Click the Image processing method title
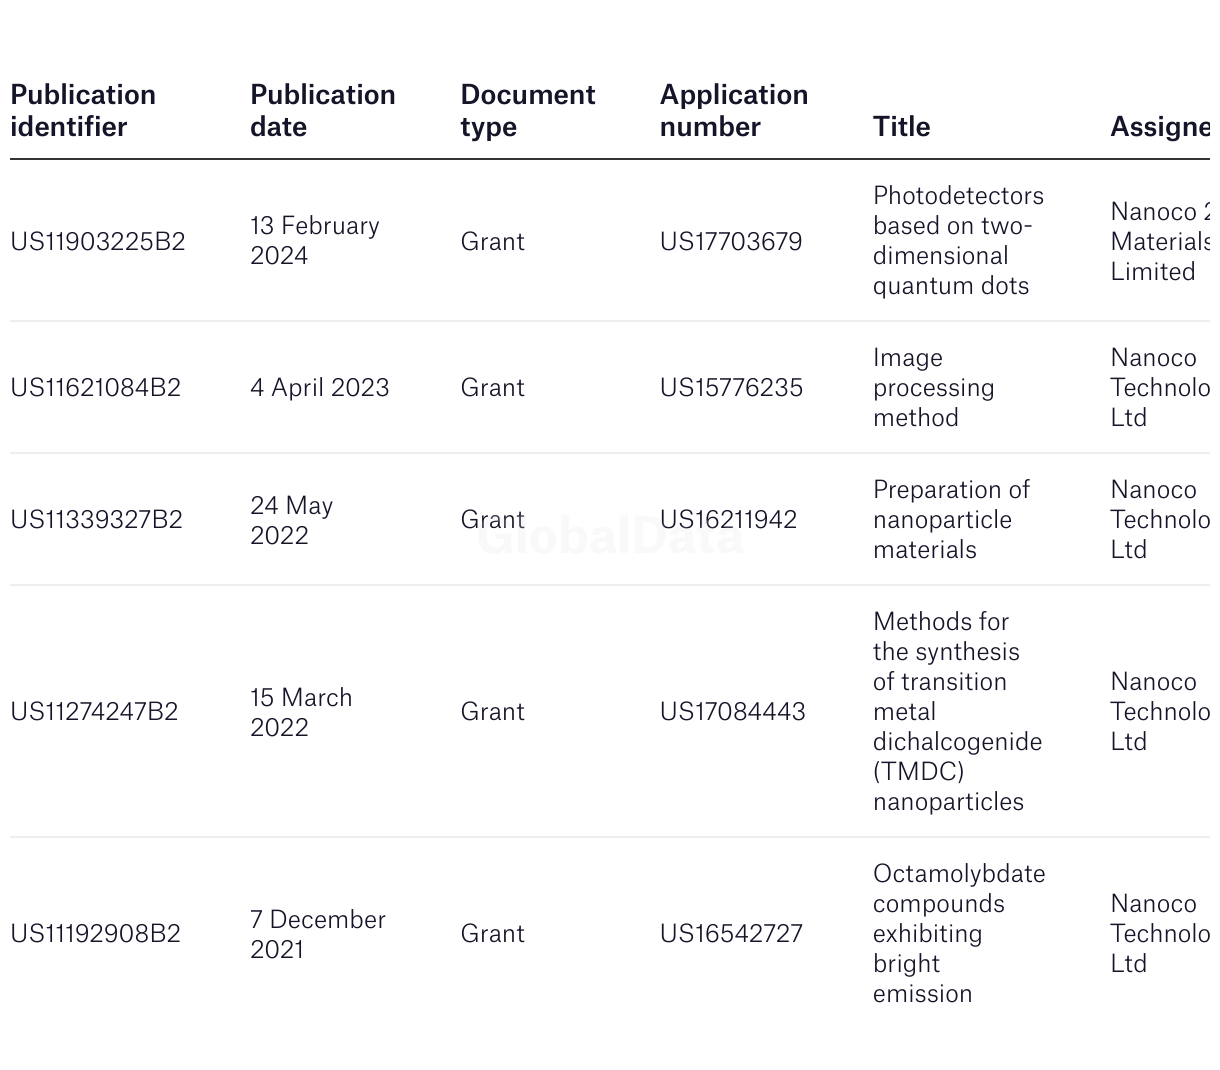 [x=932, y=388]
